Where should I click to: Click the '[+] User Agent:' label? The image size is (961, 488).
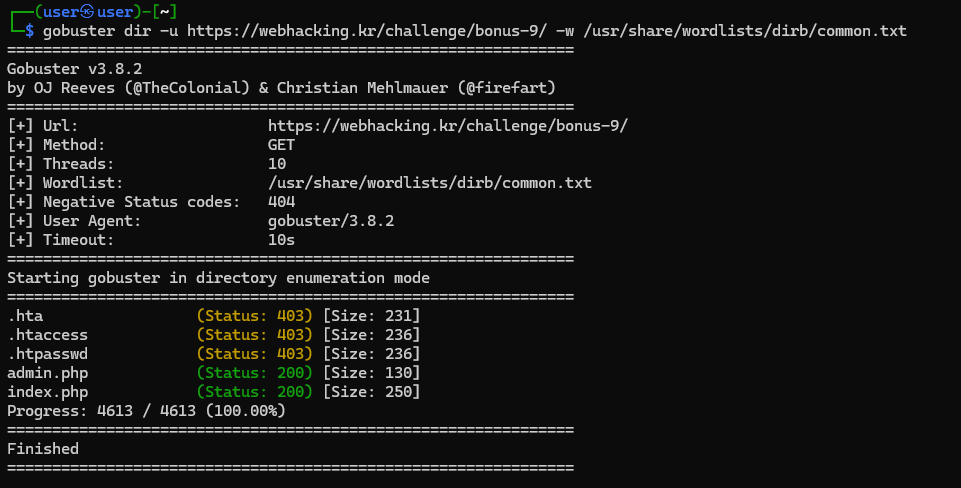74,221
